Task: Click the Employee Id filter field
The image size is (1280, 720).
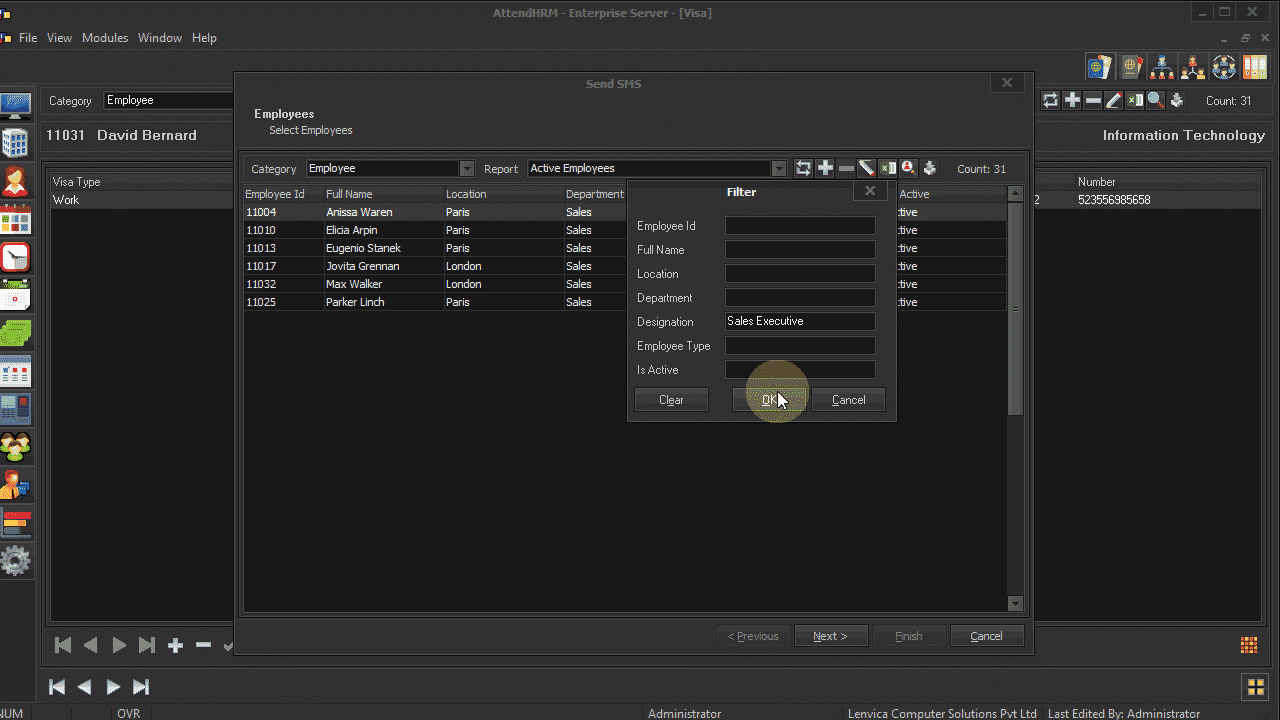Action: click(800, 226)
